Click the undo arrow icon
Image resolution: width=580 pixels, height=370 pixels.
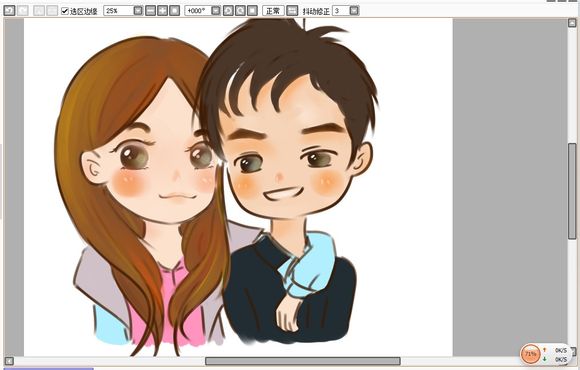(9, 10)
